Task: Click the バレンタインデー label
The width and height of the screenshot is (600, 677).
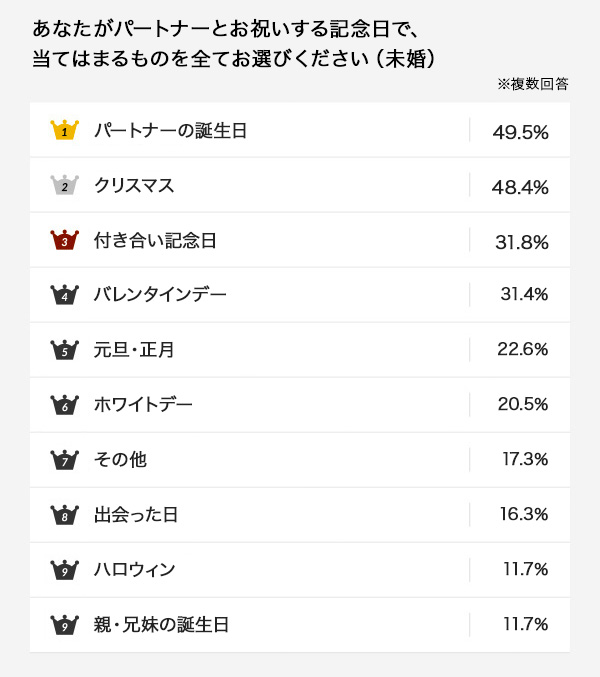Action: pyautogui.click(x=160, y=295)
